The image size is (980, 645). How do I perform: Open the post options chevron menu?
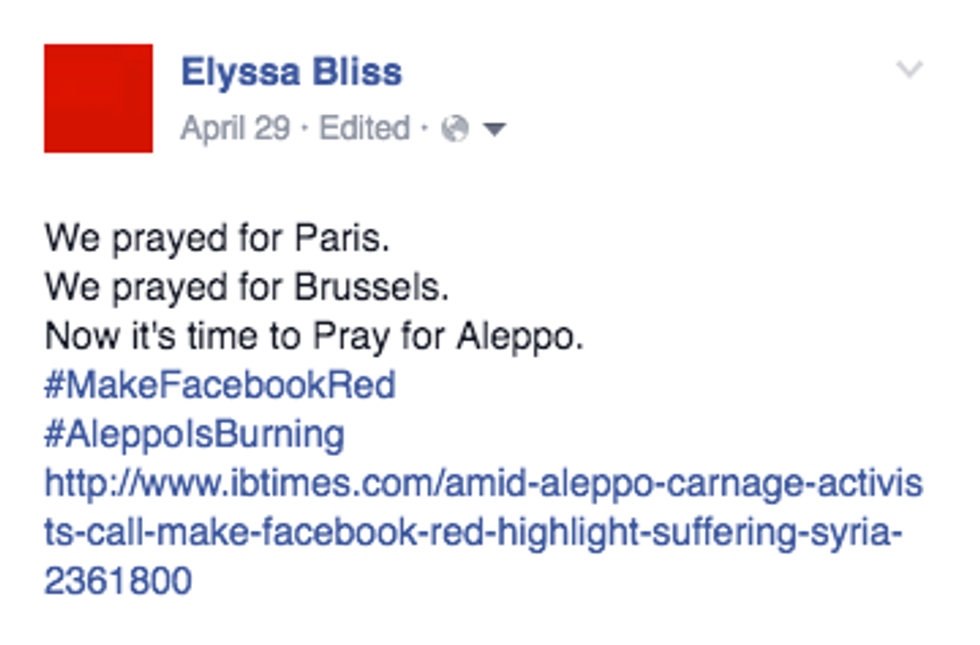pyautogui.click(x=909, y=70)
